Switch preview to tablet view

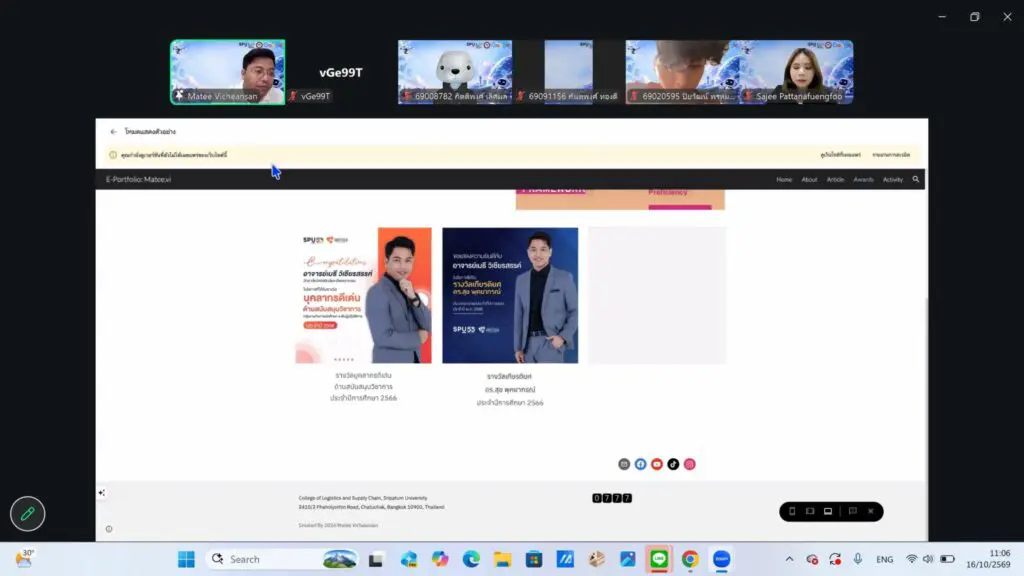tap(810, 511)
